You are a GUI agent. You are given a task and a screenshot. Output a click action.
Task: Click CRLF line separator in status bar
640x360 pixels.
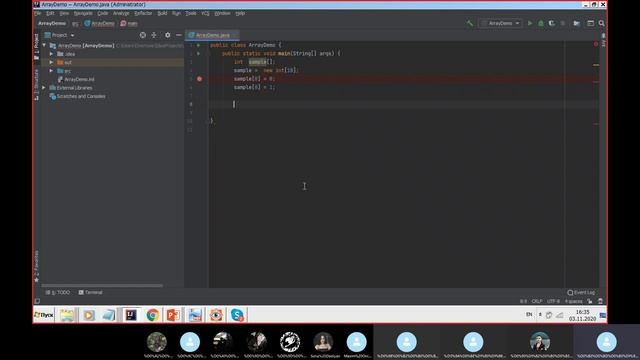(x=537, y=301)
